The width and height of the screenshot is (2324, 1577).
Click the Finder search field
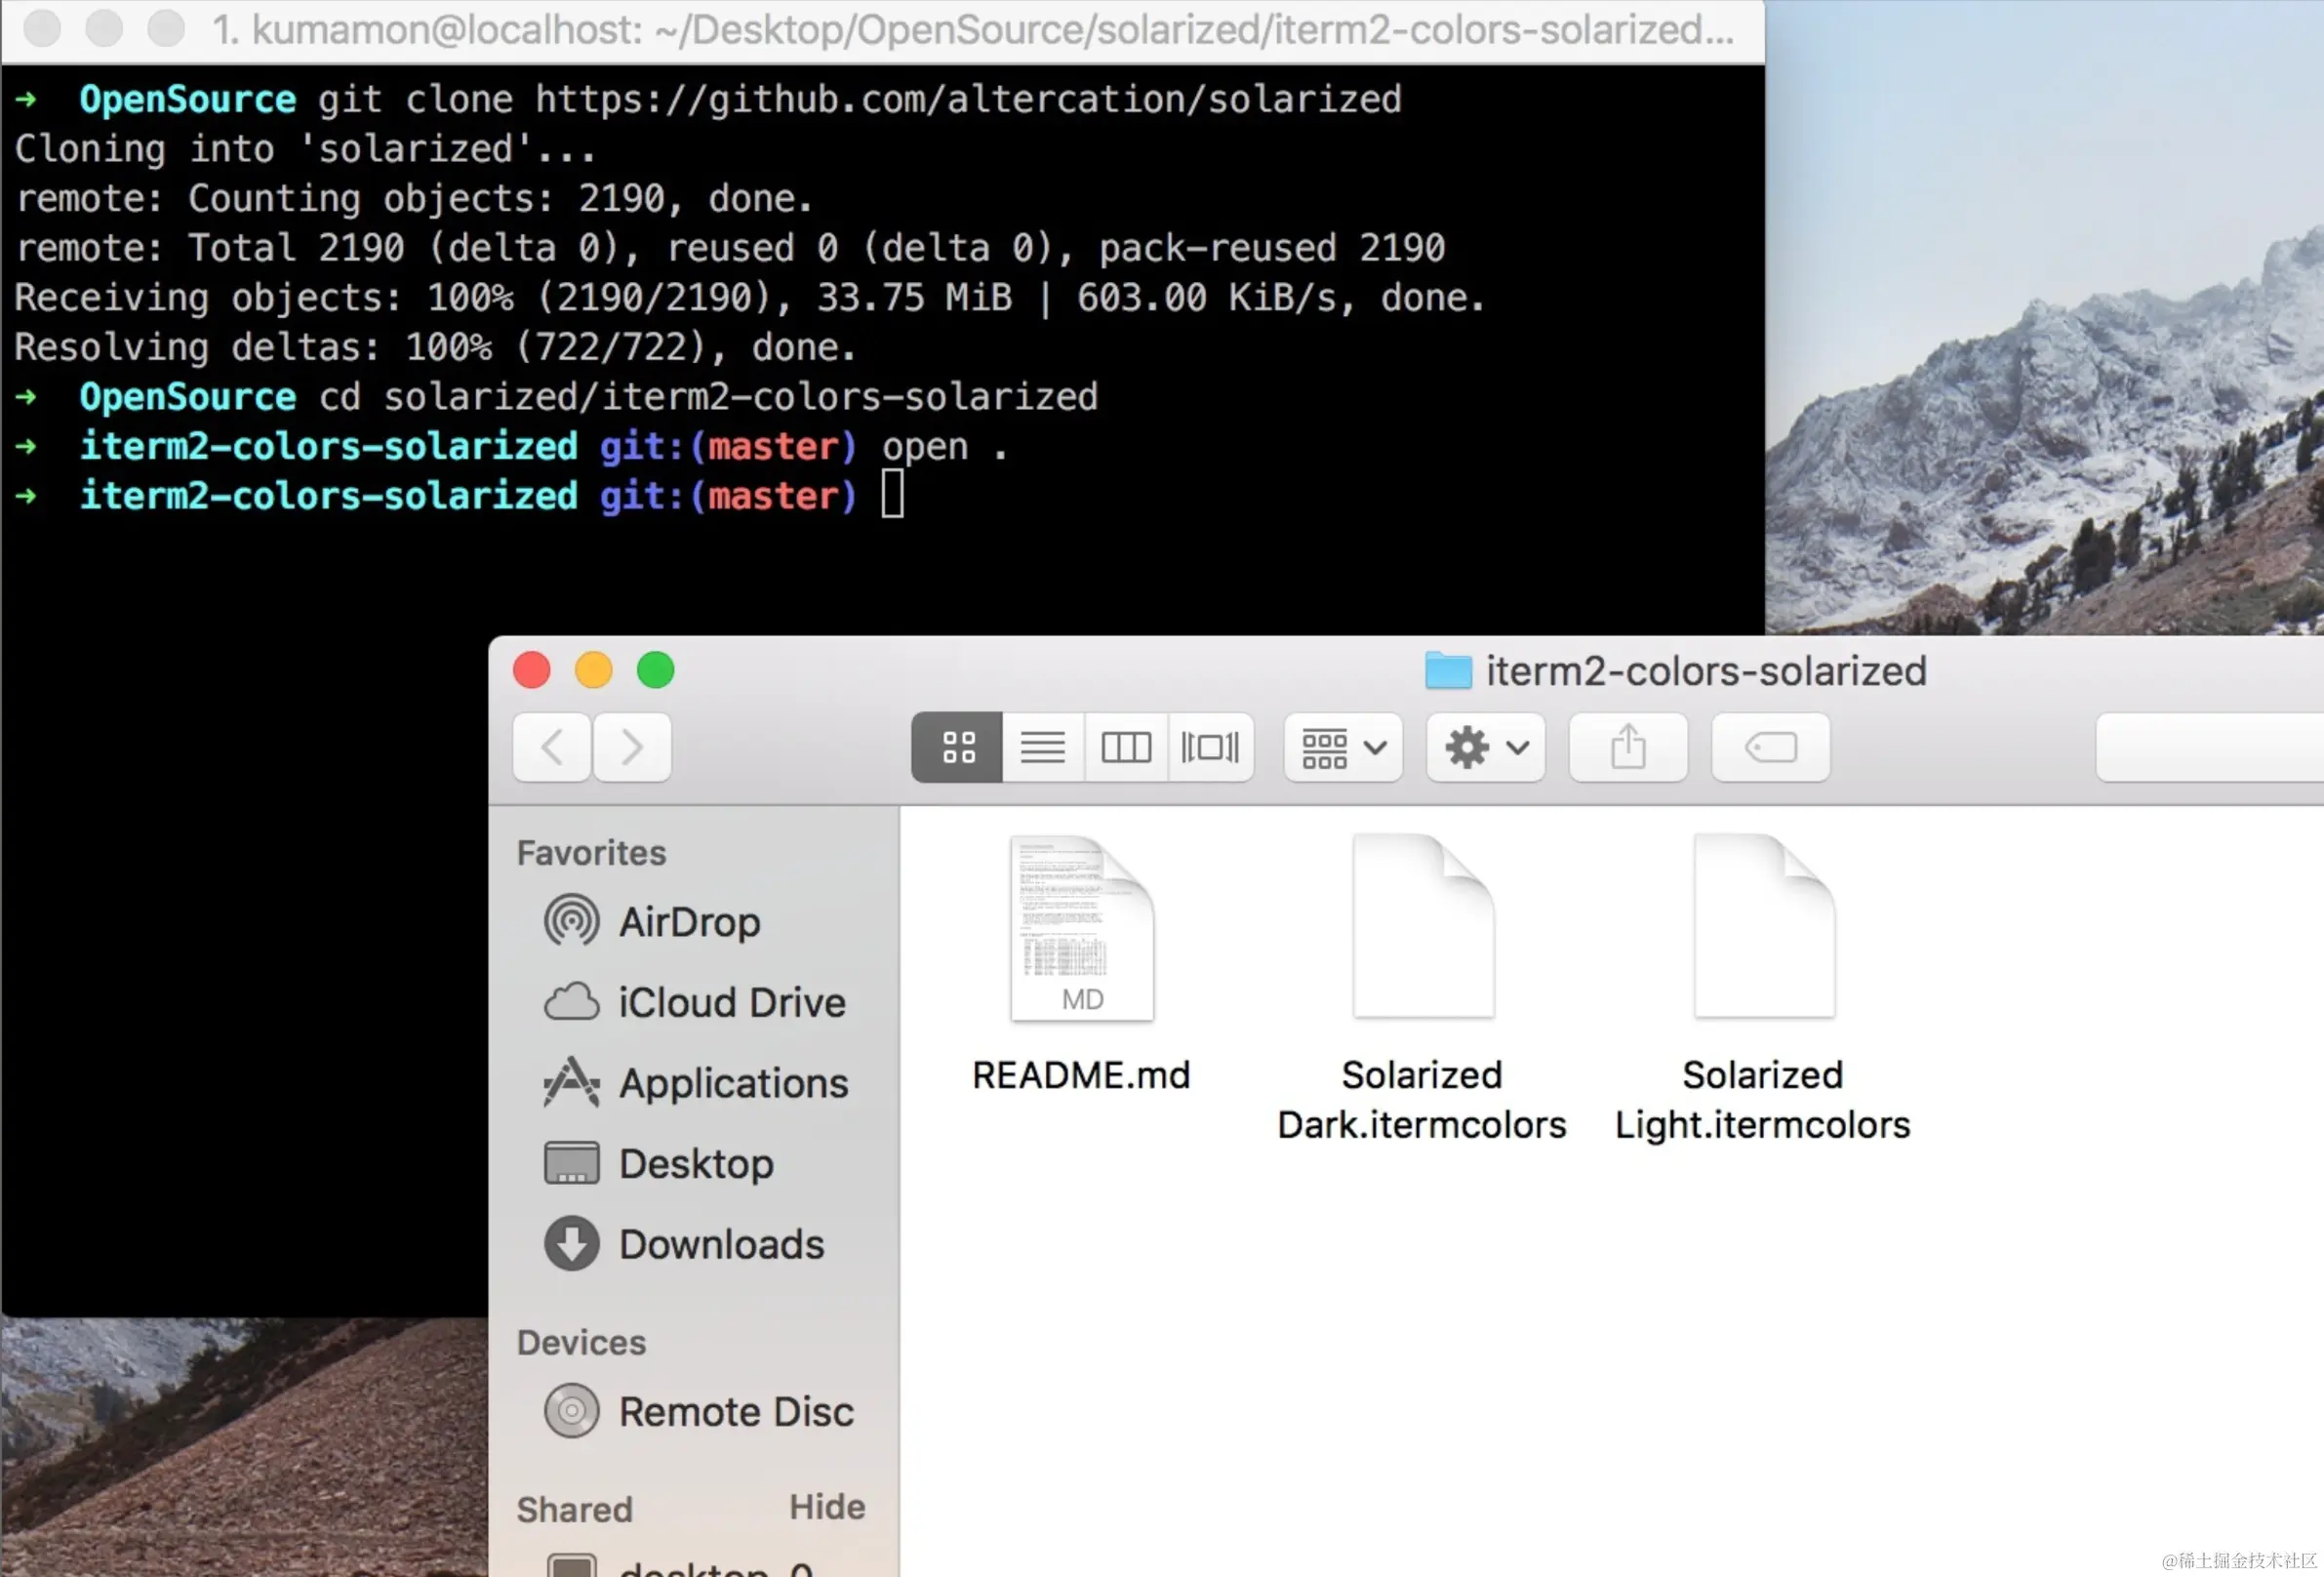pos(2210,747)
